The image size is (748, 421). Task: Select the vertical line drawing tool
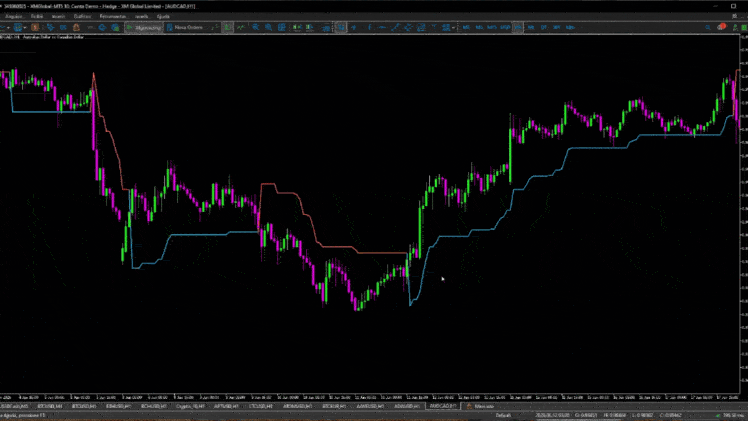(369, 27)
